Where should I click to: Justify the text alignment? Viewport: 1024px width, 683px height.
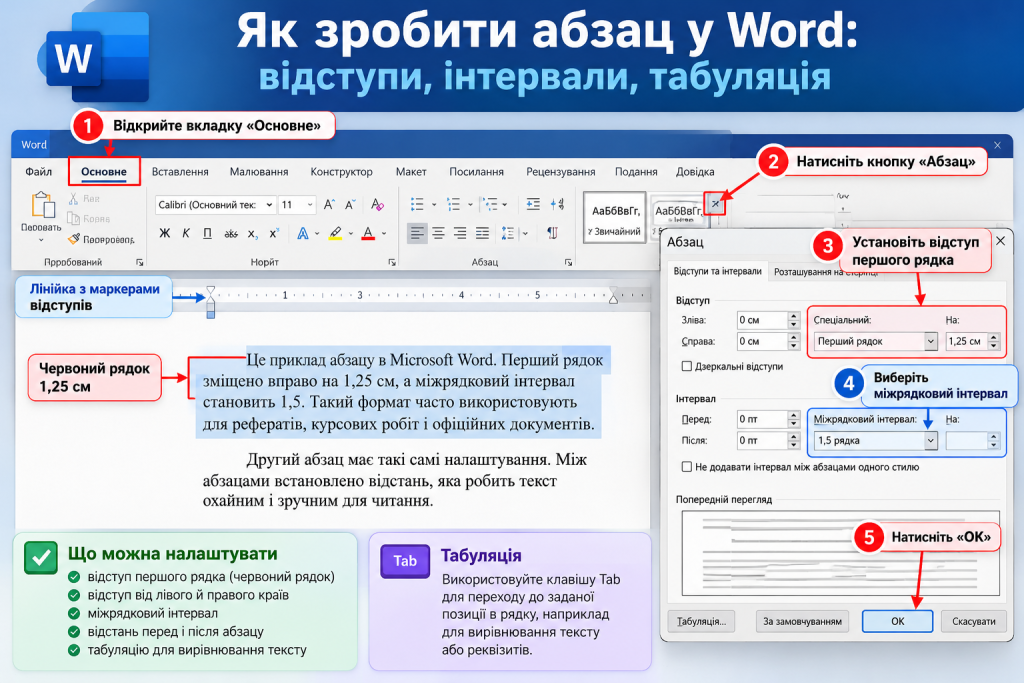pos(482,233)
